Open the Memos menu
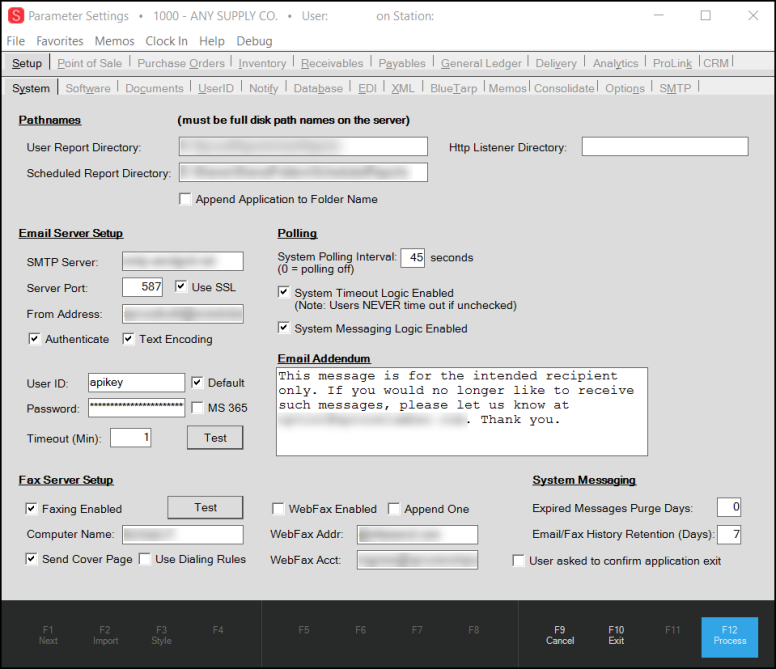Screen dimensions: 776x669 [114, 41]
